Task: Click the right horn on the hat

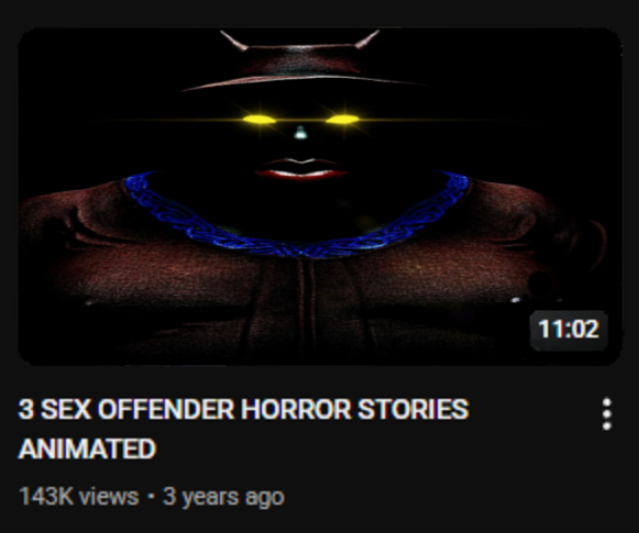Action: tap(367, 40)
